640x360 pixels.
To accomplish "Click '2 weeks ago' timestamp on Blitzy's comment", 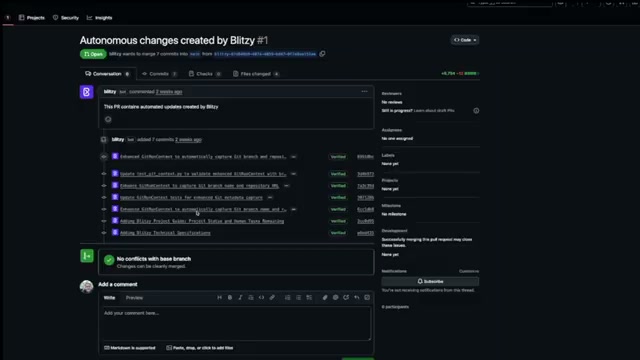I will [x=169, y=92].
